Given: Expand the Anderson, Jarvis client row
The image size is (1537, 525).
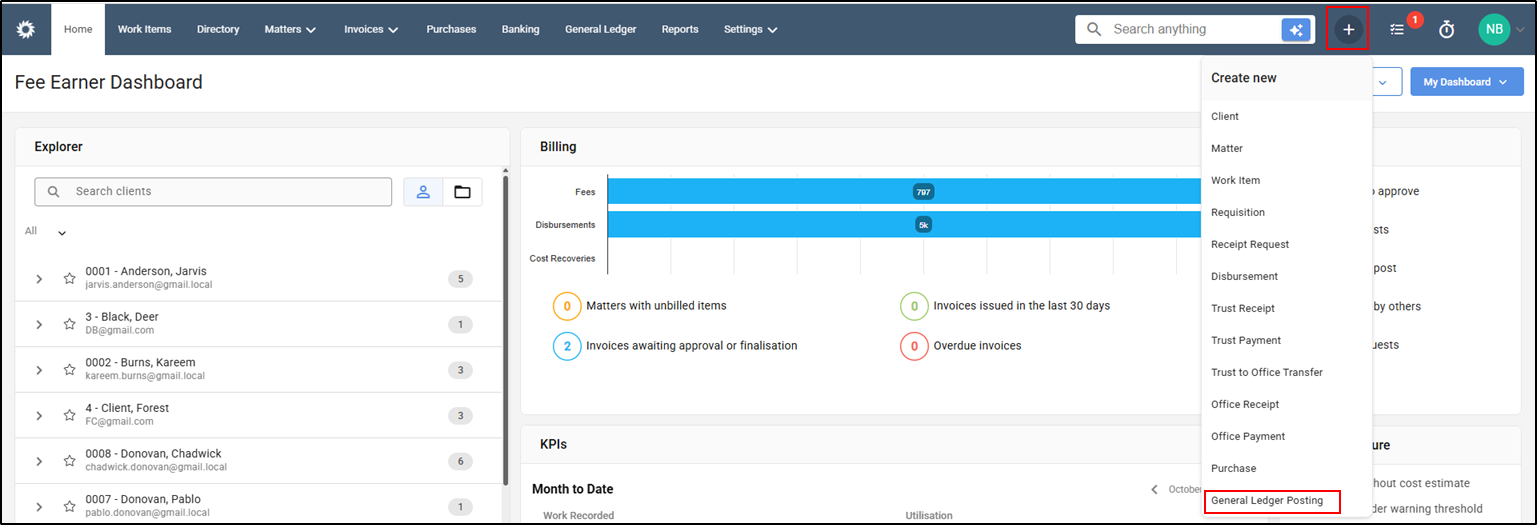Looking at the screenshot, I should click(39, 279).
